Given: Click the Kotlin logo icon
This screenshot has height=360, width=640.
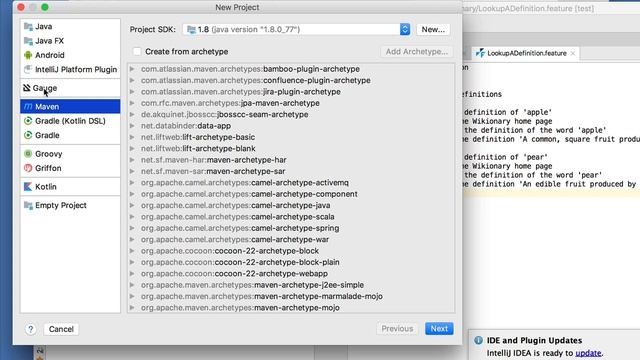Looking at the screenshot, I should coord(28,187).
